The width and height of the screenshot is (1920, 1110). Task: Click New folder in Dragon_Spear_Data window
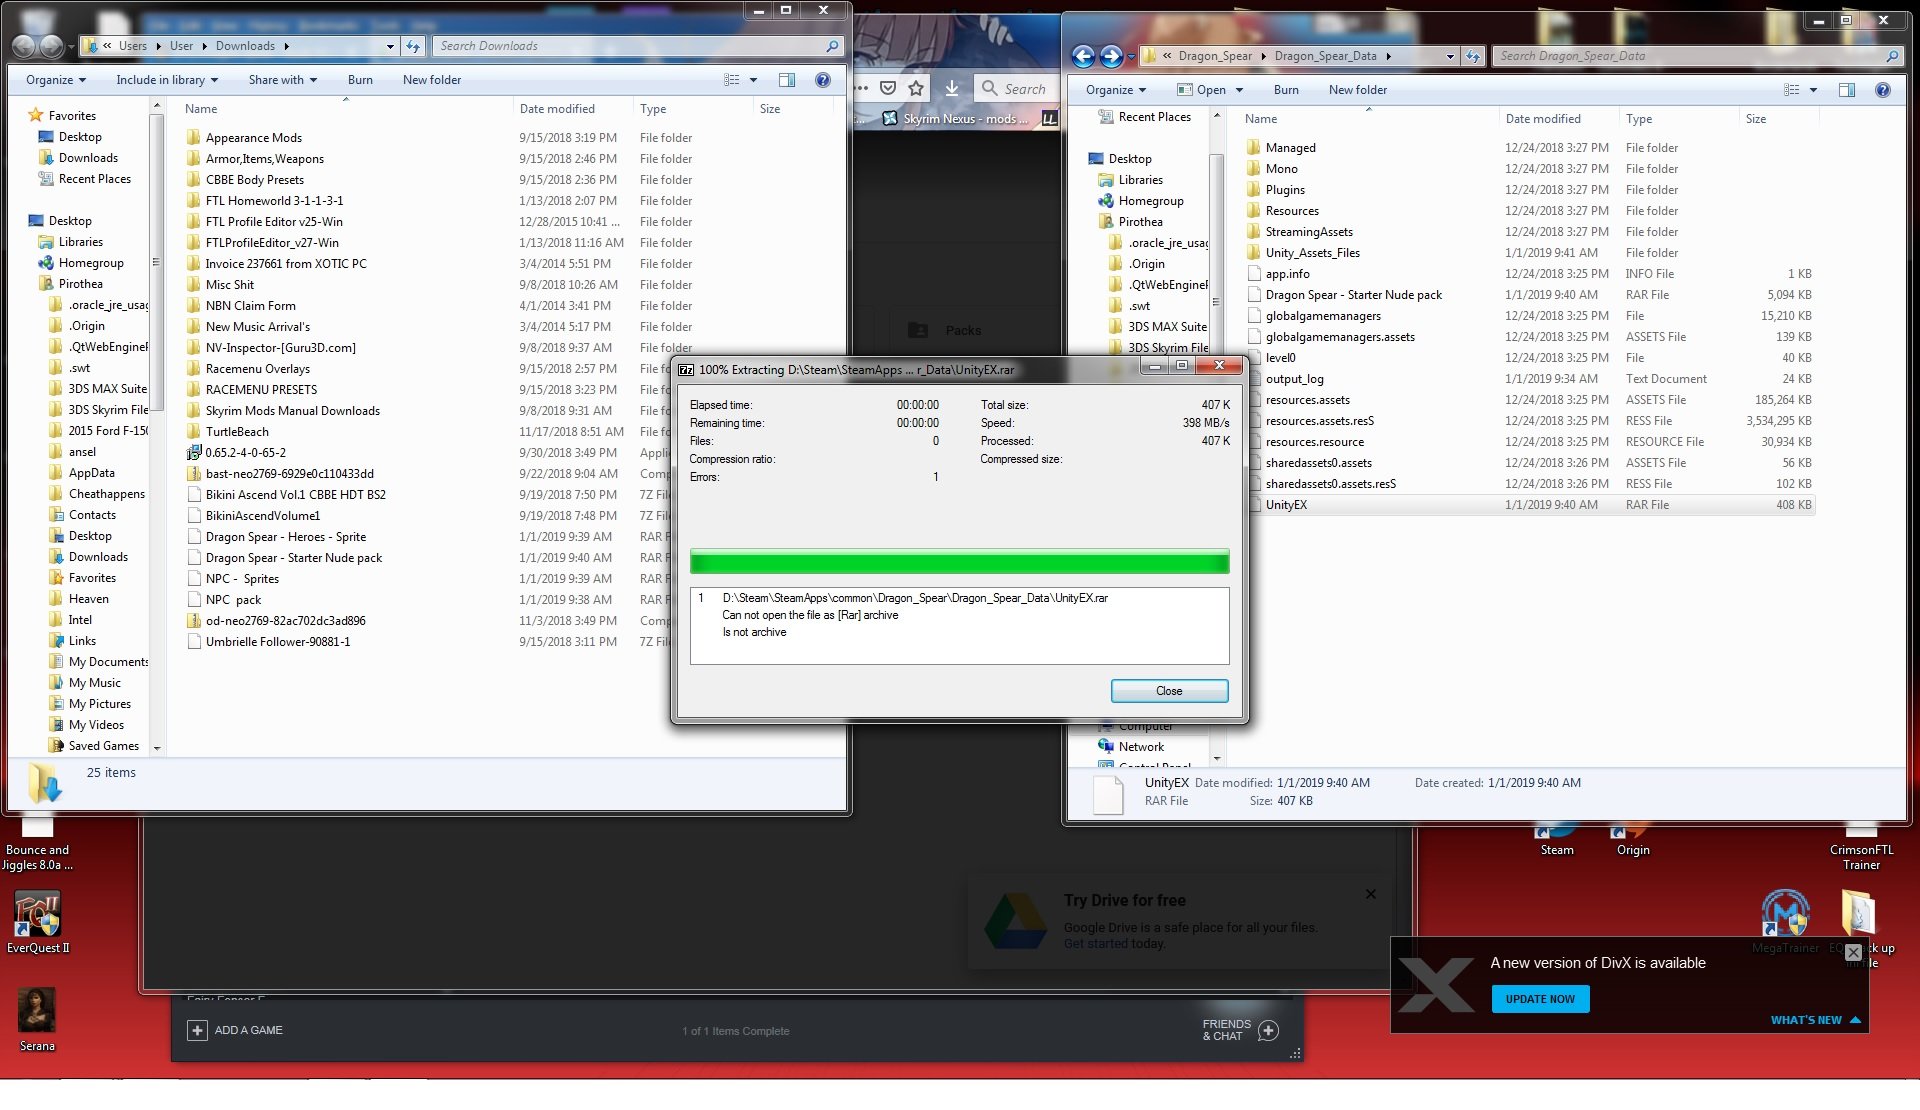[1358, 90]
